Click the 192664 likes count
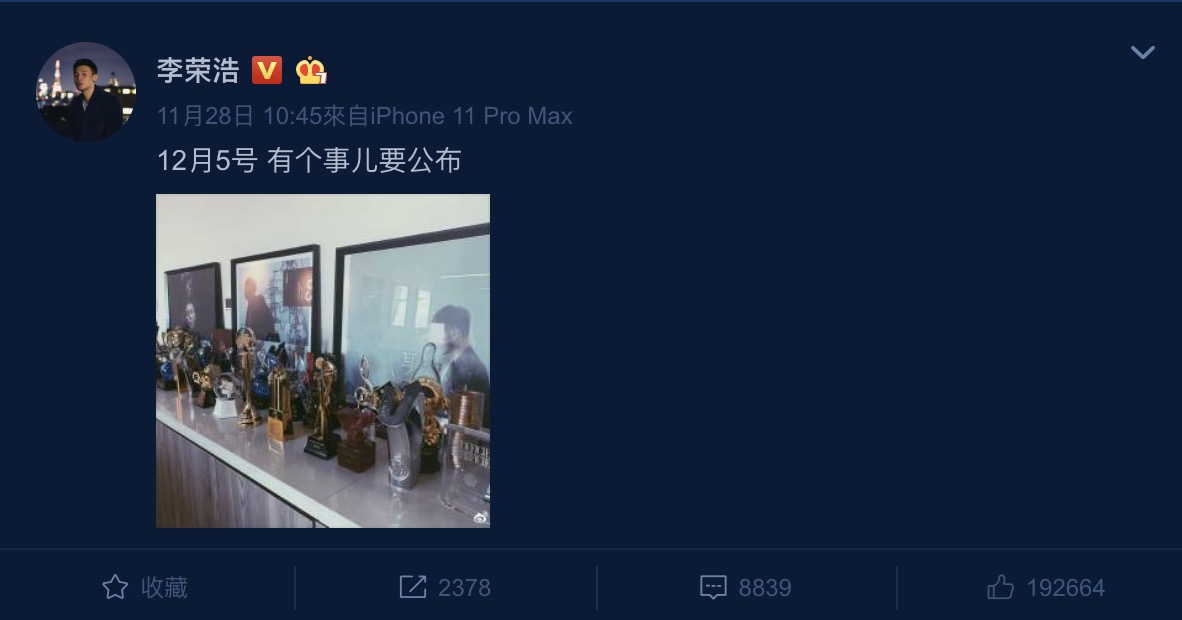This screenshot has width=1182, height=620. 1065,588
